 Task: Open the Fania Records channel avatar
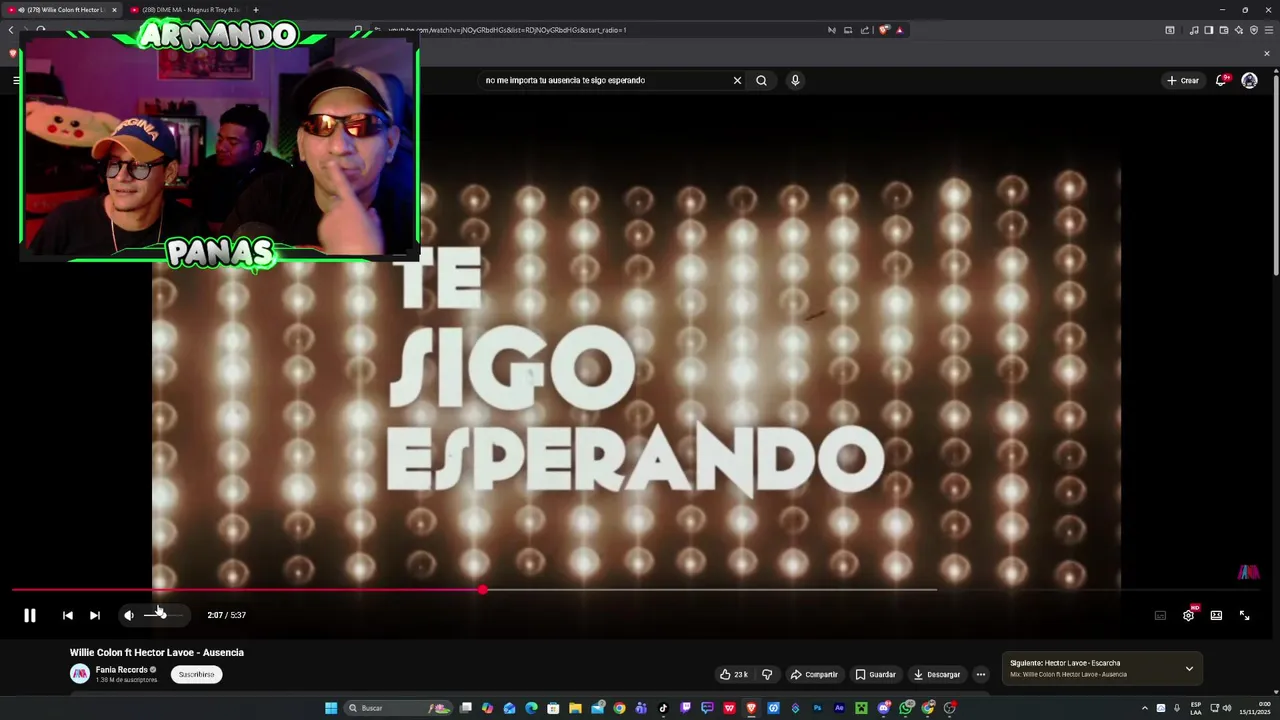[x=79, y=674]
